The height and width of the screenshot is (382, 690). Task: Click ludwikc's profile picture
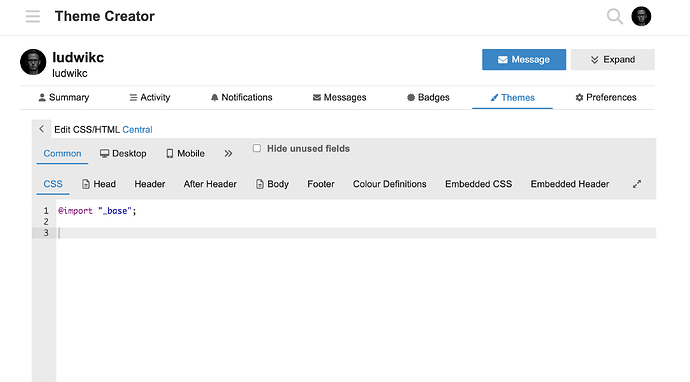click(x=33, y=62)
